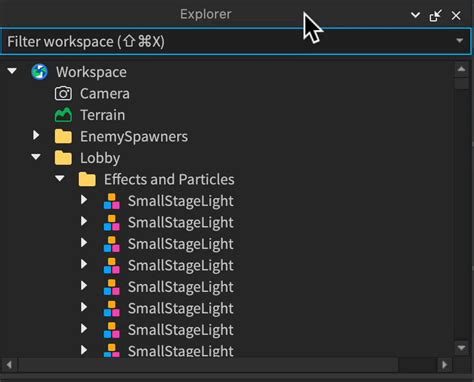Collapse the Lobby folder
The width and height of the screenshot is (474, 382).
click(x=36, y=156)
